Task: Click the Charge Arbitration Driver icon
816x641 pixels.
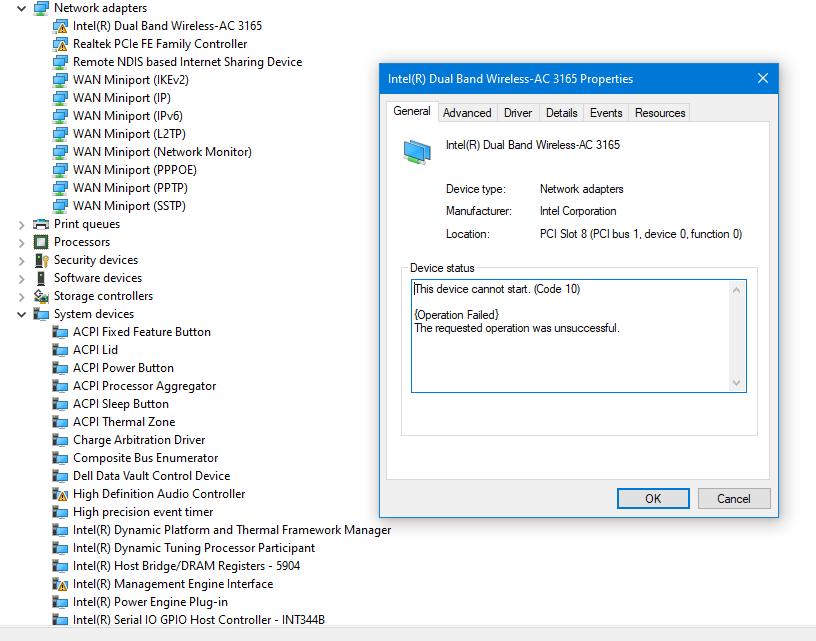Action: coord(60,440)
